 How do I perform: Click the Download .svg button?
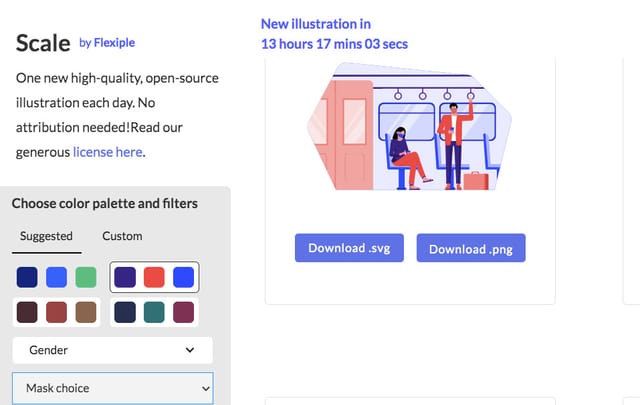pos(349,248)
